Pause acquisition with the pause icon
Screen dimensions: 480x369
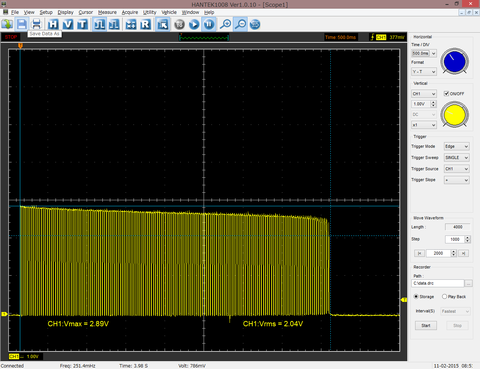(x=209, y=24)
